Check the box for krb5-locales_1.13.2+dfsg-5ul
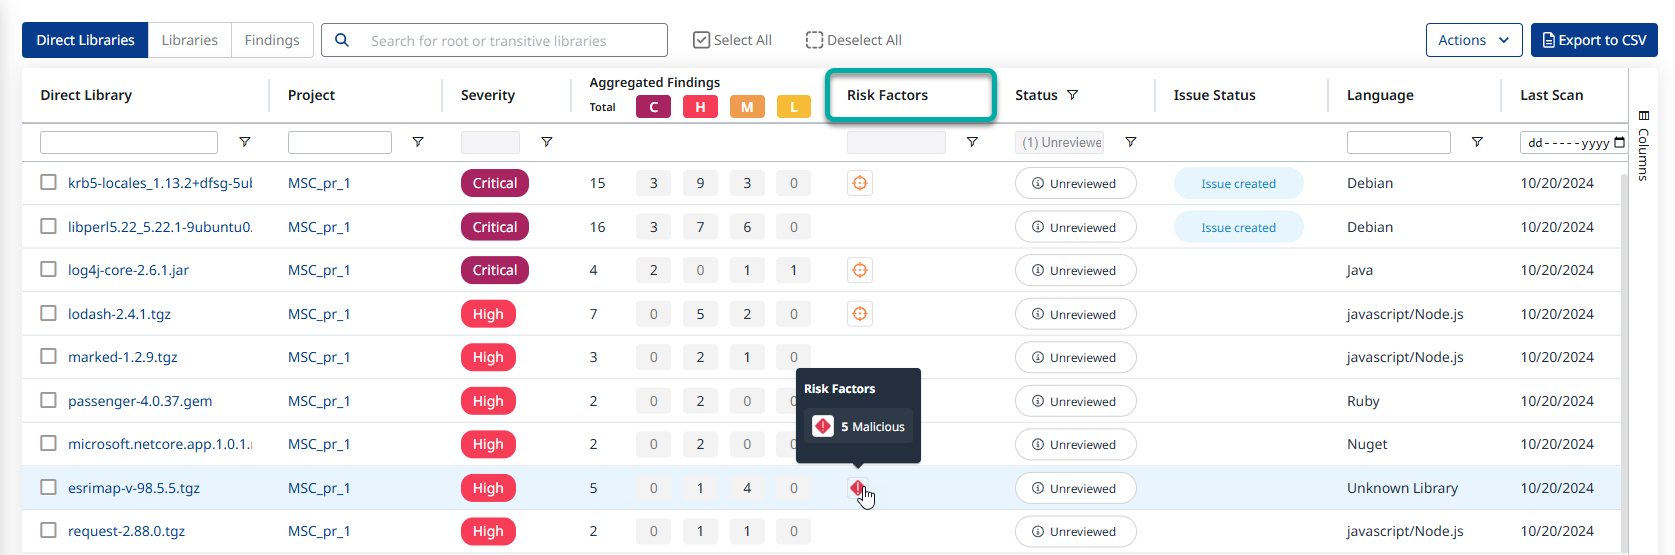Viewport: 1675px width, 555px height. tap(48, 183)
